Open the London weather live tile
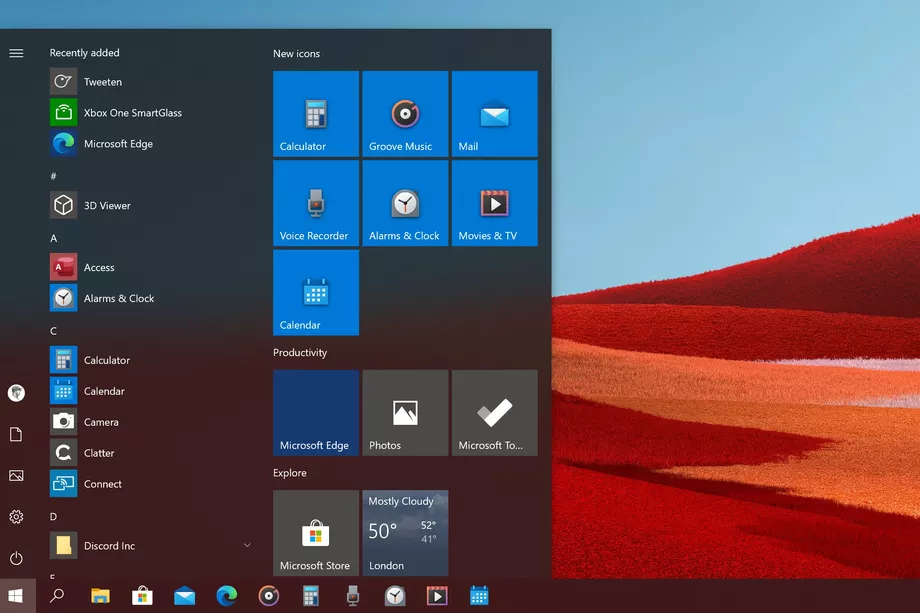This screenshot has height=613, width=920. 405,532
